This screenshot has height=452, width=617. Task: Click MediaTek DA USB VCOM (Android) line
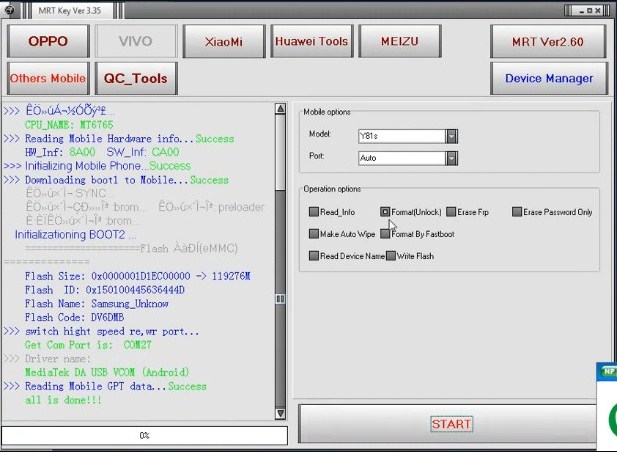click(107, 372)
